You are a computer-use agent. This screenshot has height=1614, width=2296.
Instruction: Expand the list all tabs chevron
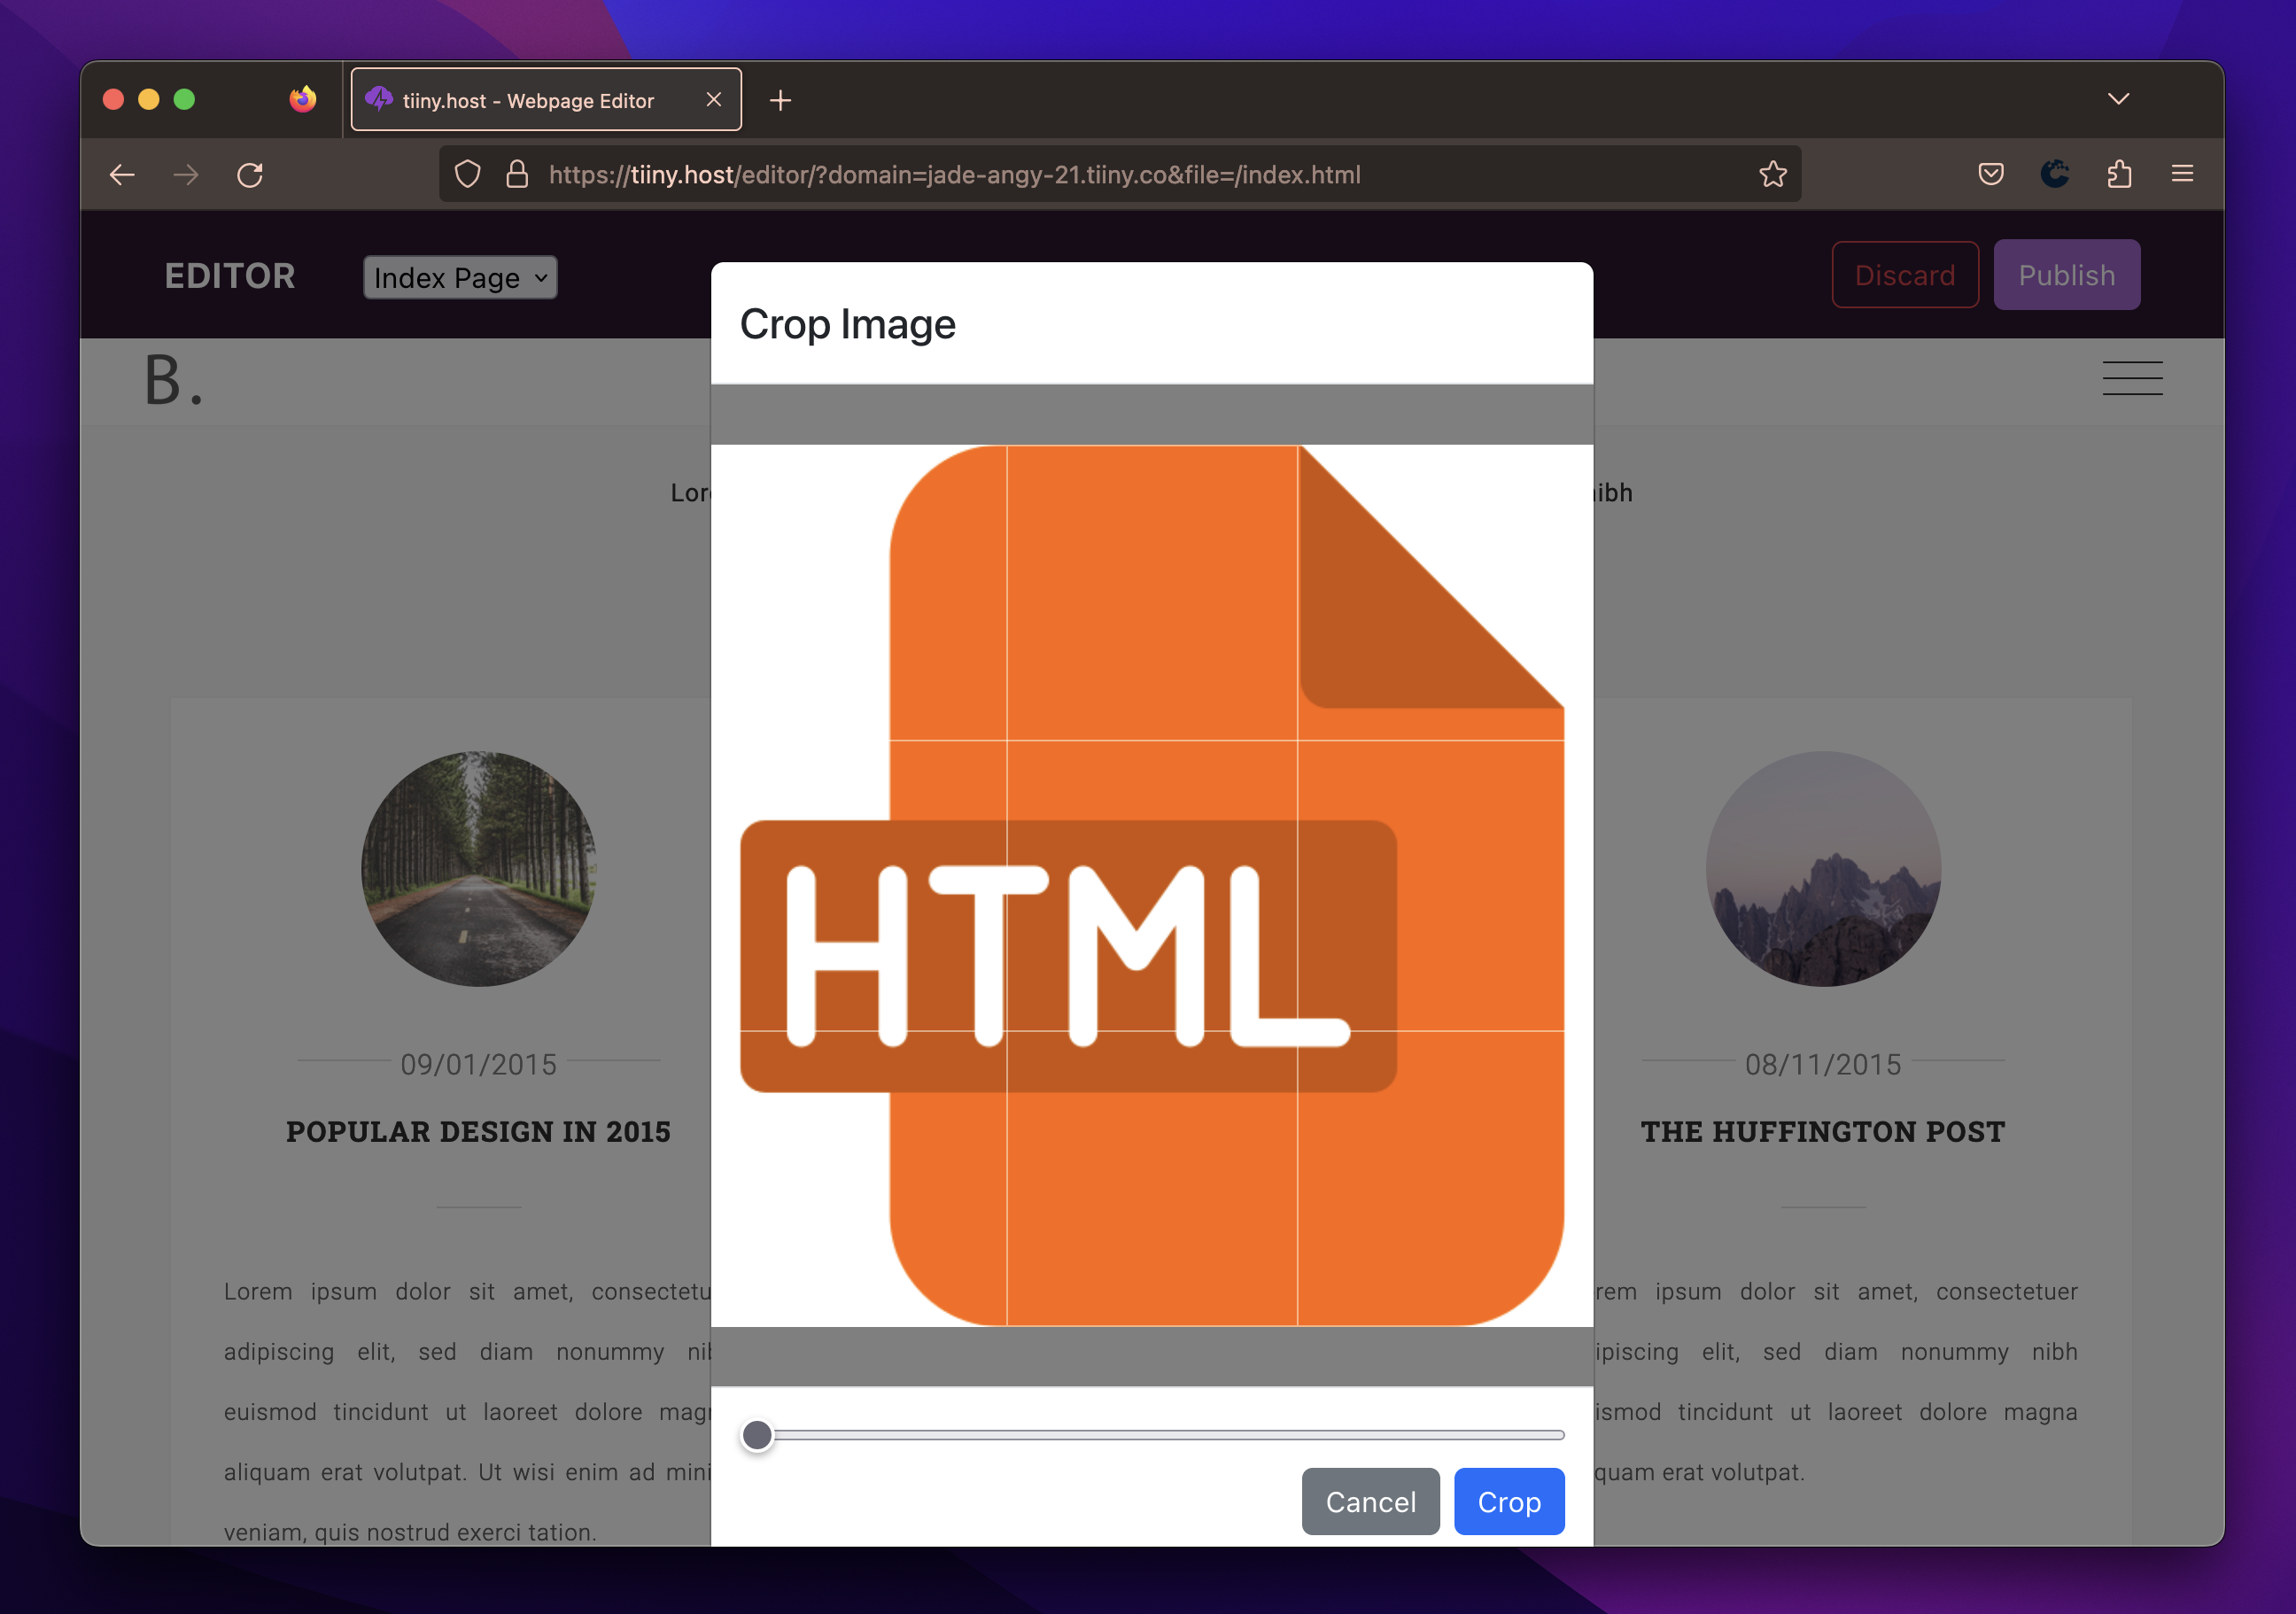[x=2118, y=99]
